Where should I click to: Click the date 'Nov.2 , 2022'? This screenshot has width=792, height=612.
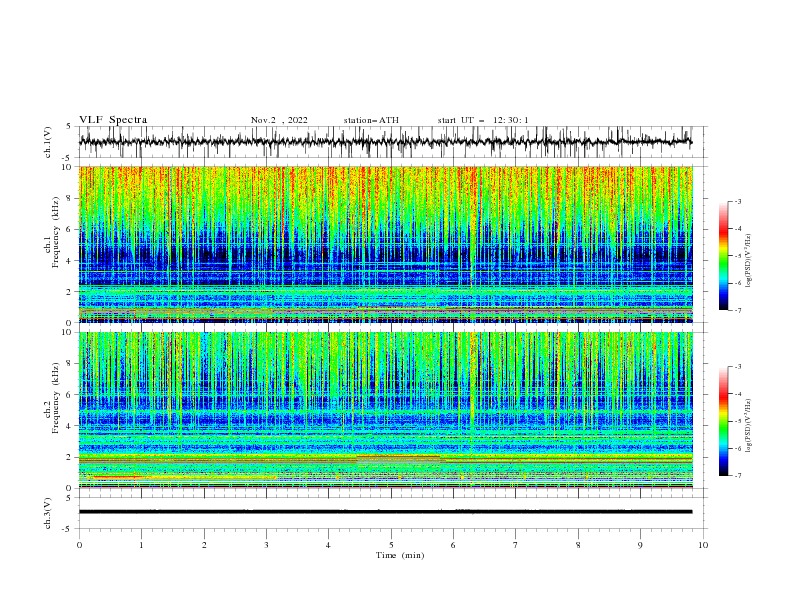click(279, 120)
